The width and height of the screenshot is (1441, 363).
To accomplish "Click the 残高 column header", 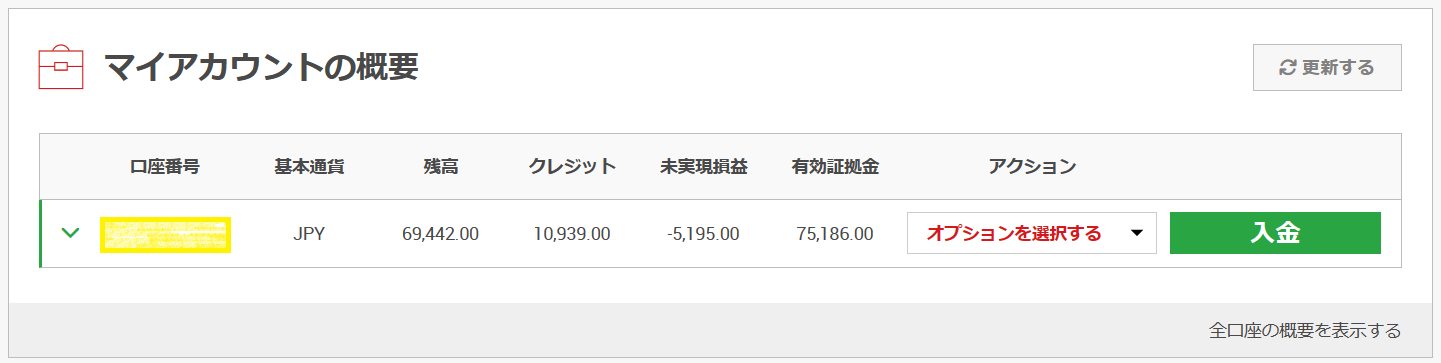I will click(x=441, y=167).
